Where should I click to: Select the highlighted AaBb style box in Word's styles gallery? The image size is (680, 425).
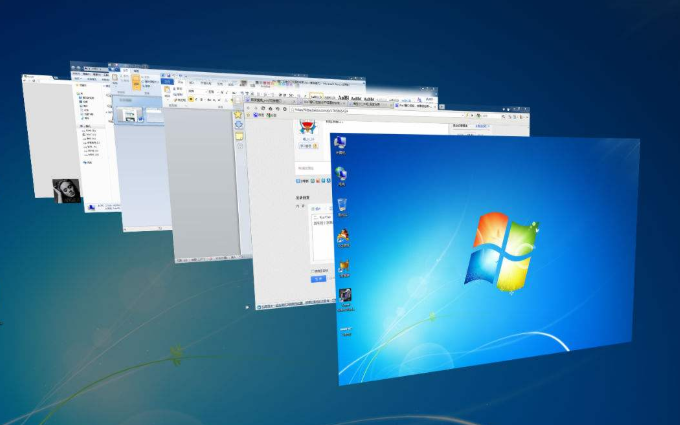pos(316,96)
